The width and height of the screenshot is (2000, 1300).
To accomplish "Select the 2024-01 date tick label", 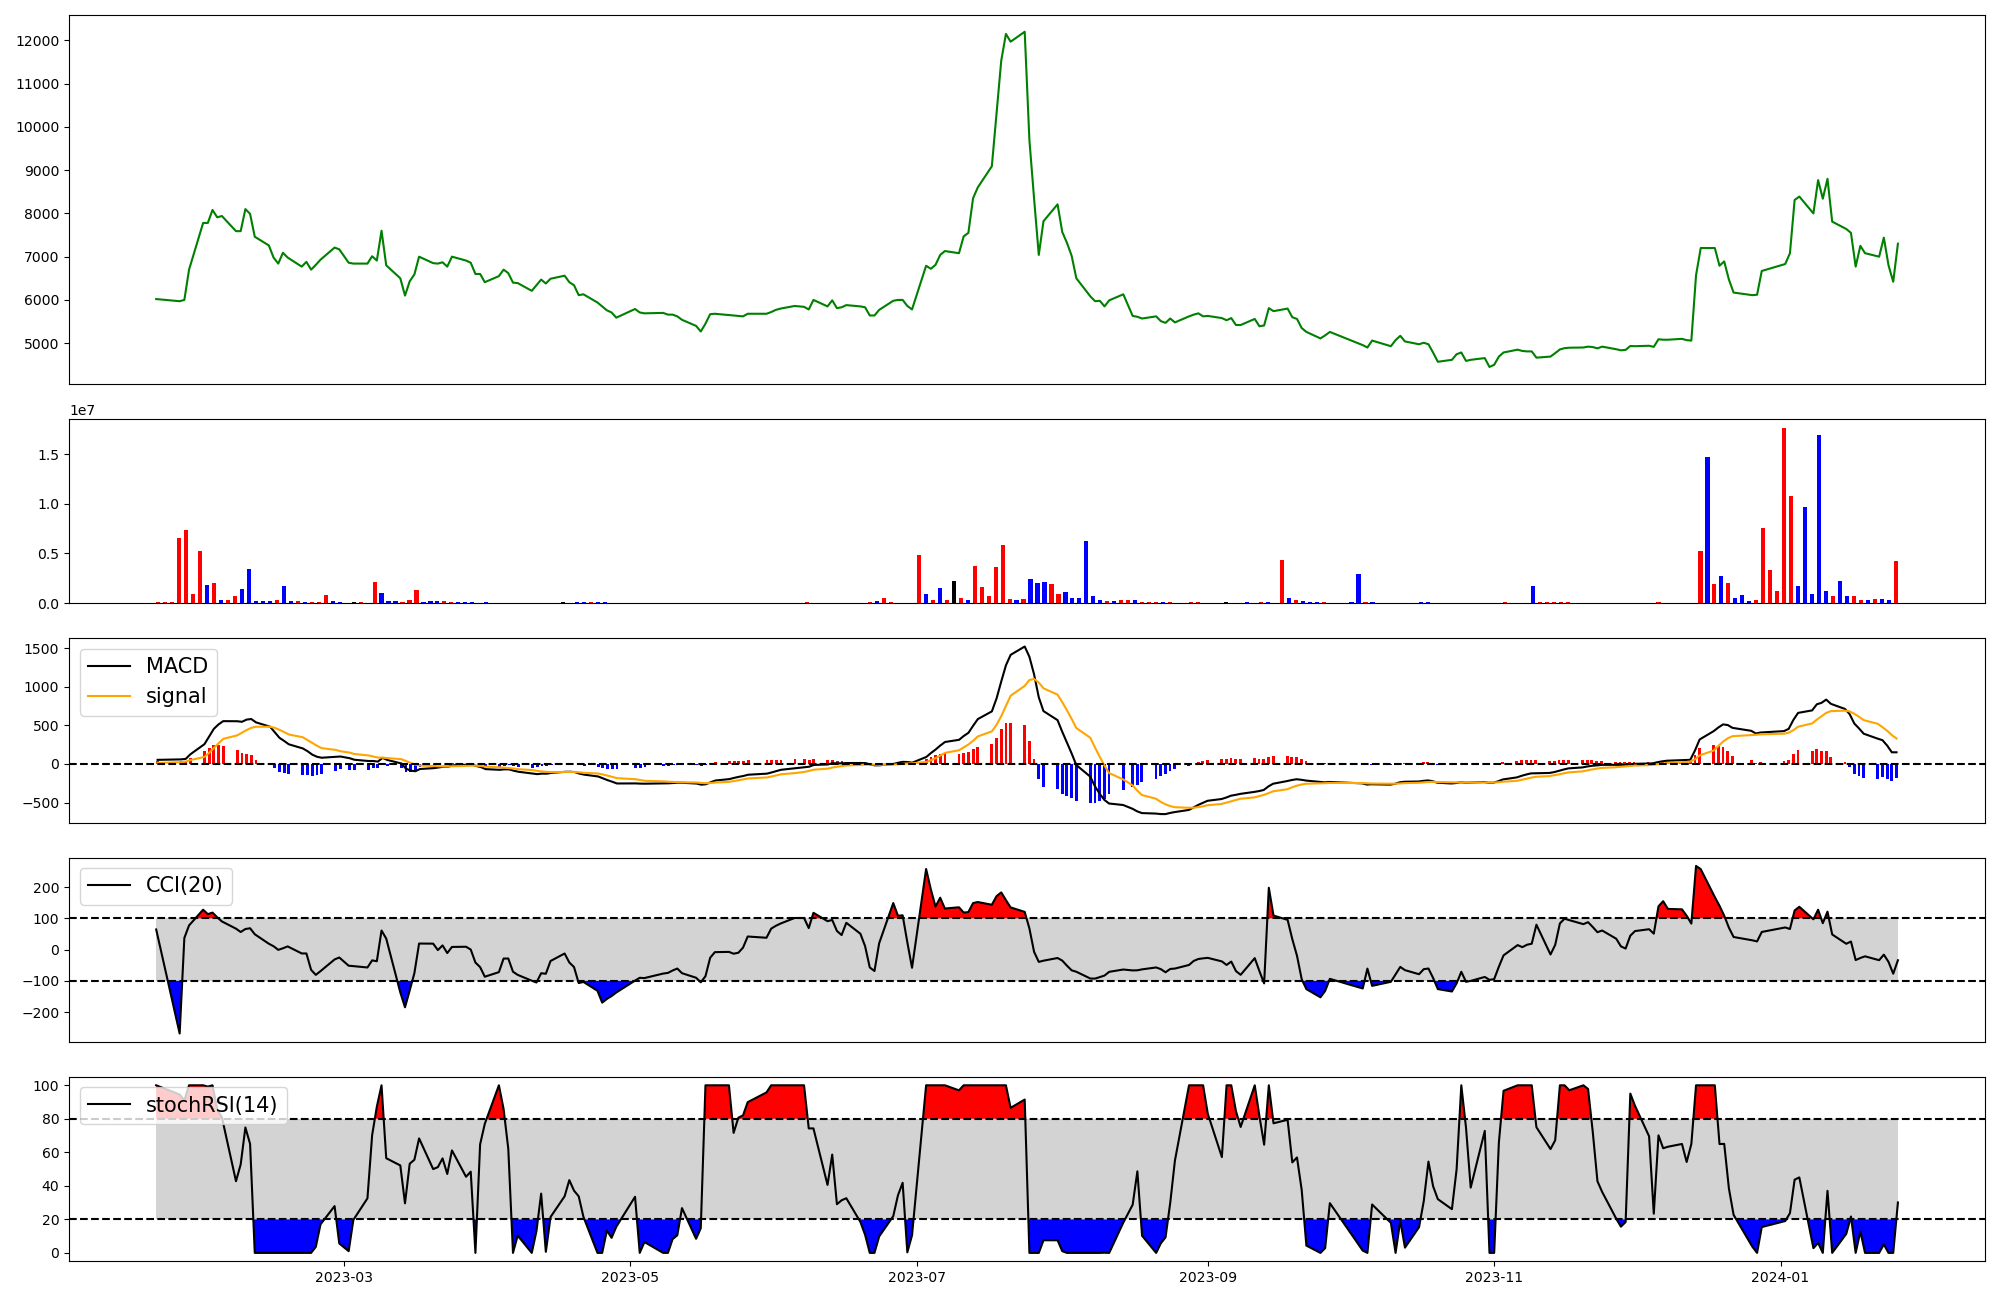I will [1781, 1277].
